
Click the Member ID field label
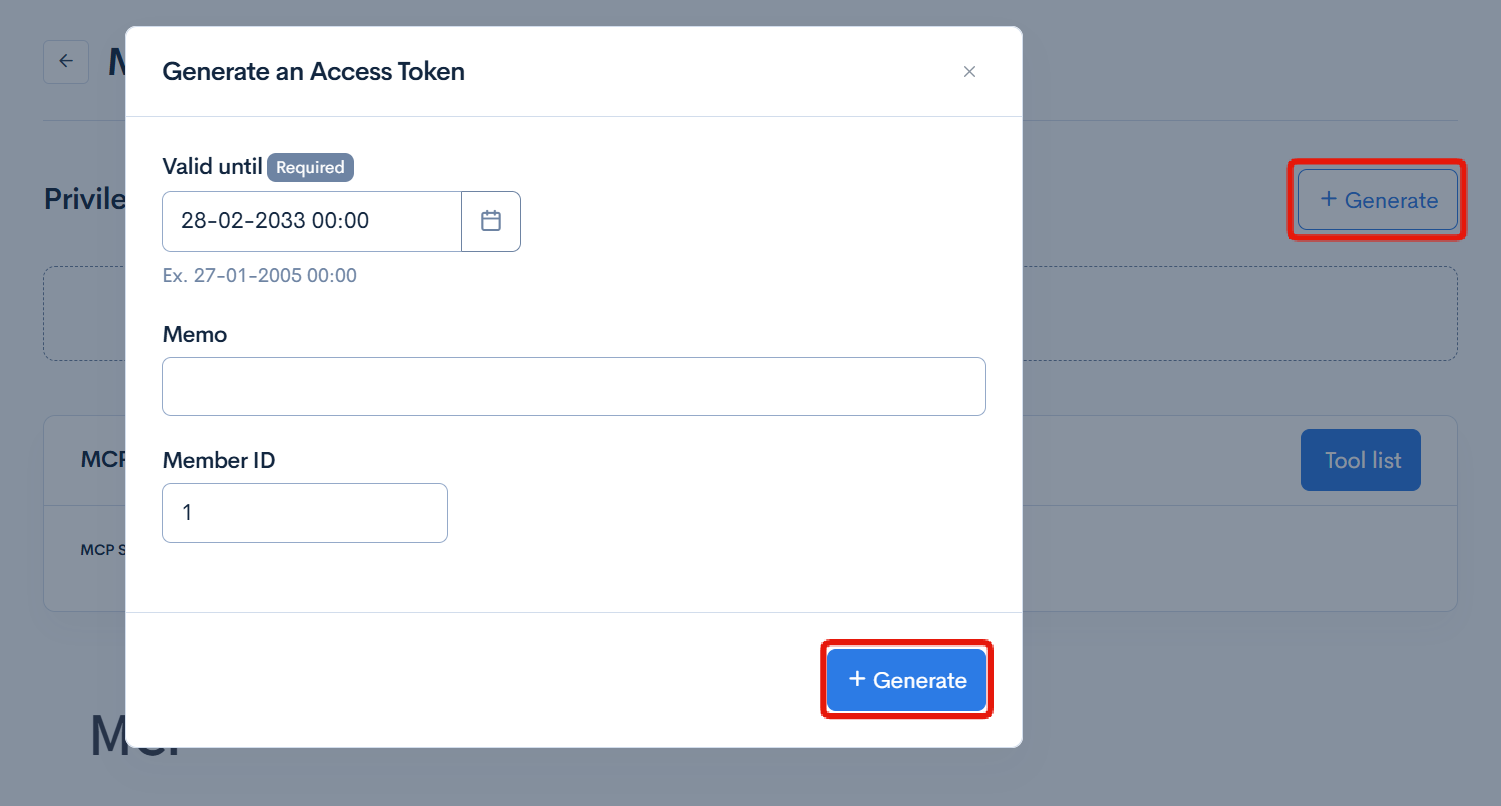[218, 460]
